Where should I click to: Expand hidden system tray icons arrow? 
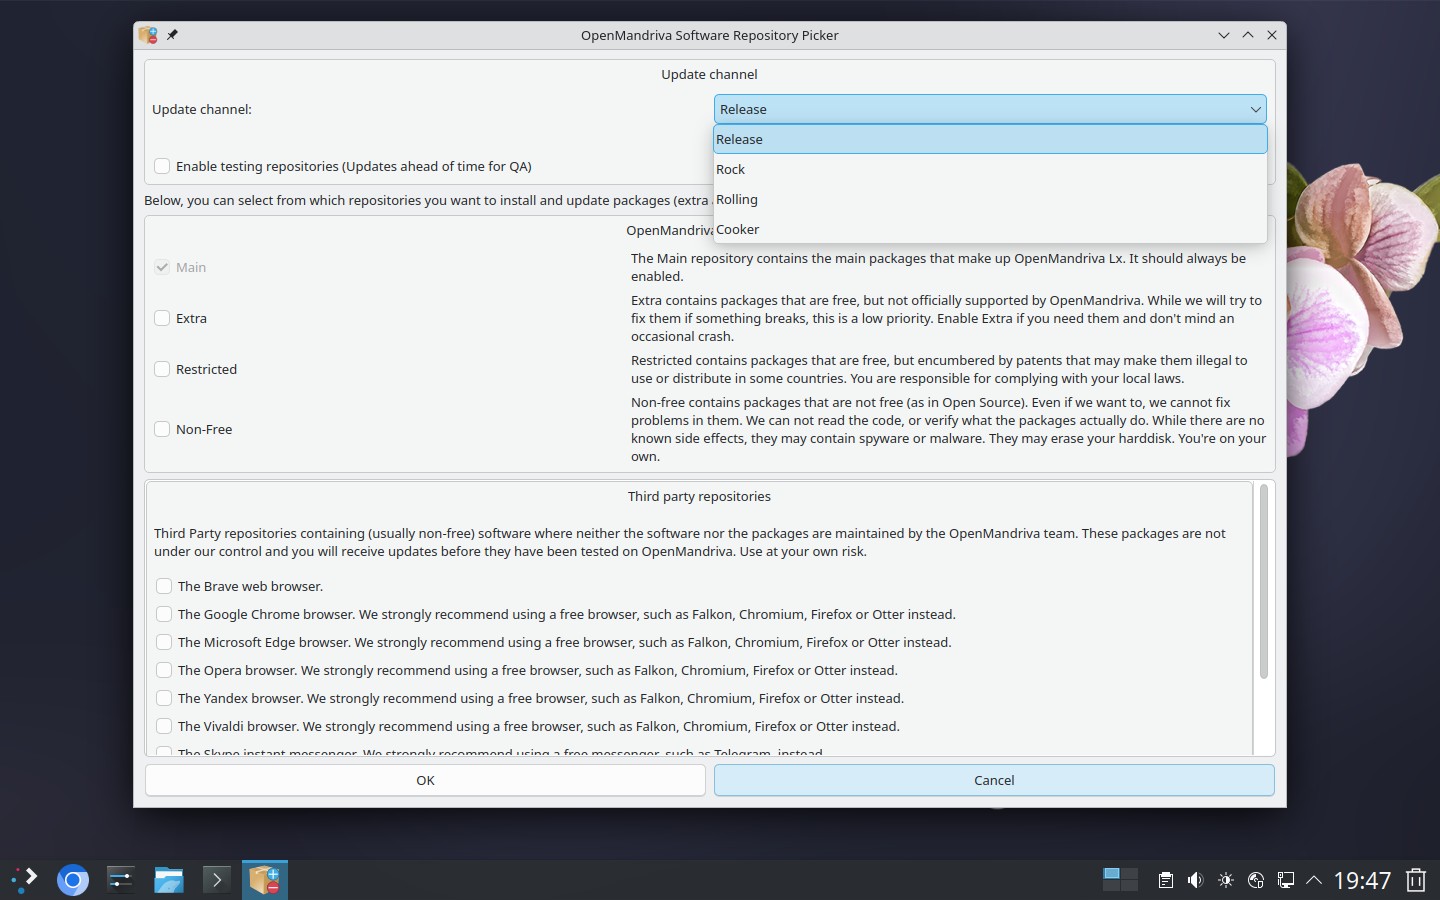tap(1314, 880)
